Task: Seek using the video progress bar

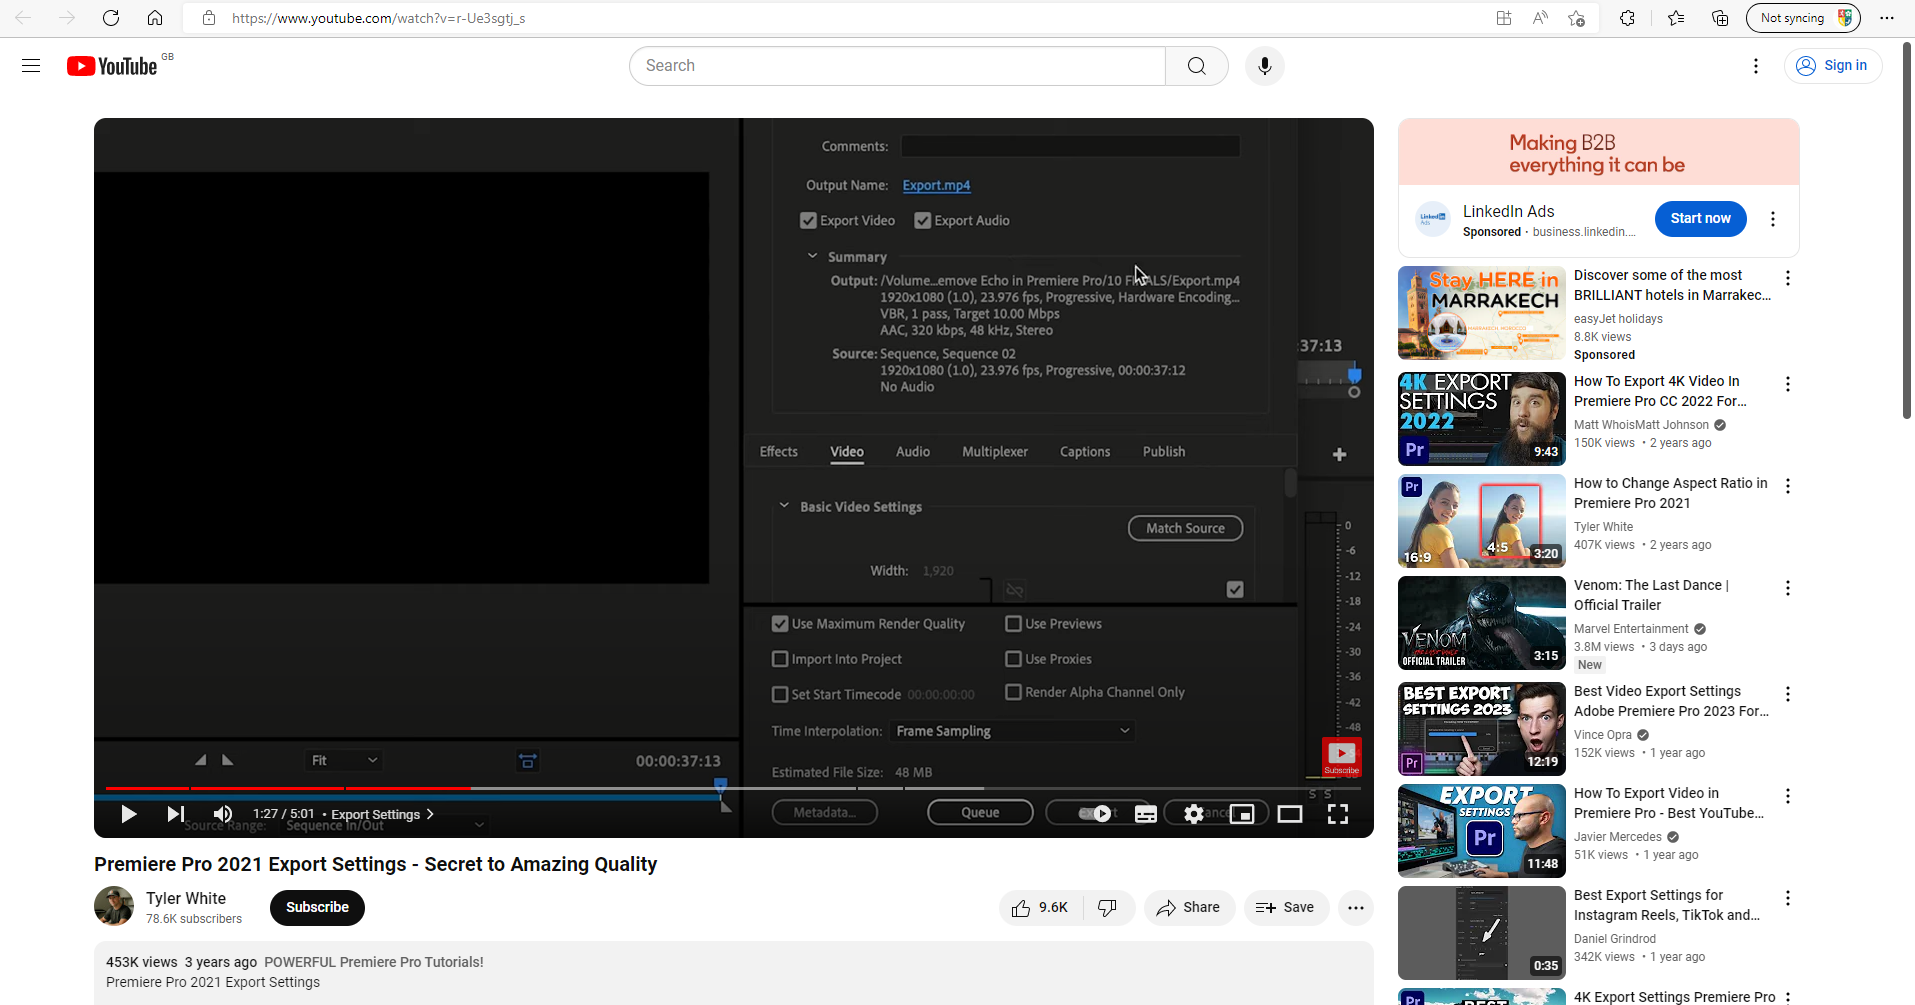Action: (733, 789)
